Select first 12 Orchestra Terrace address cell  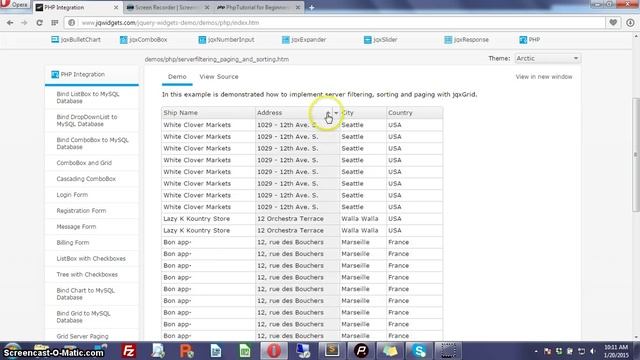click(x=297, y=219)
